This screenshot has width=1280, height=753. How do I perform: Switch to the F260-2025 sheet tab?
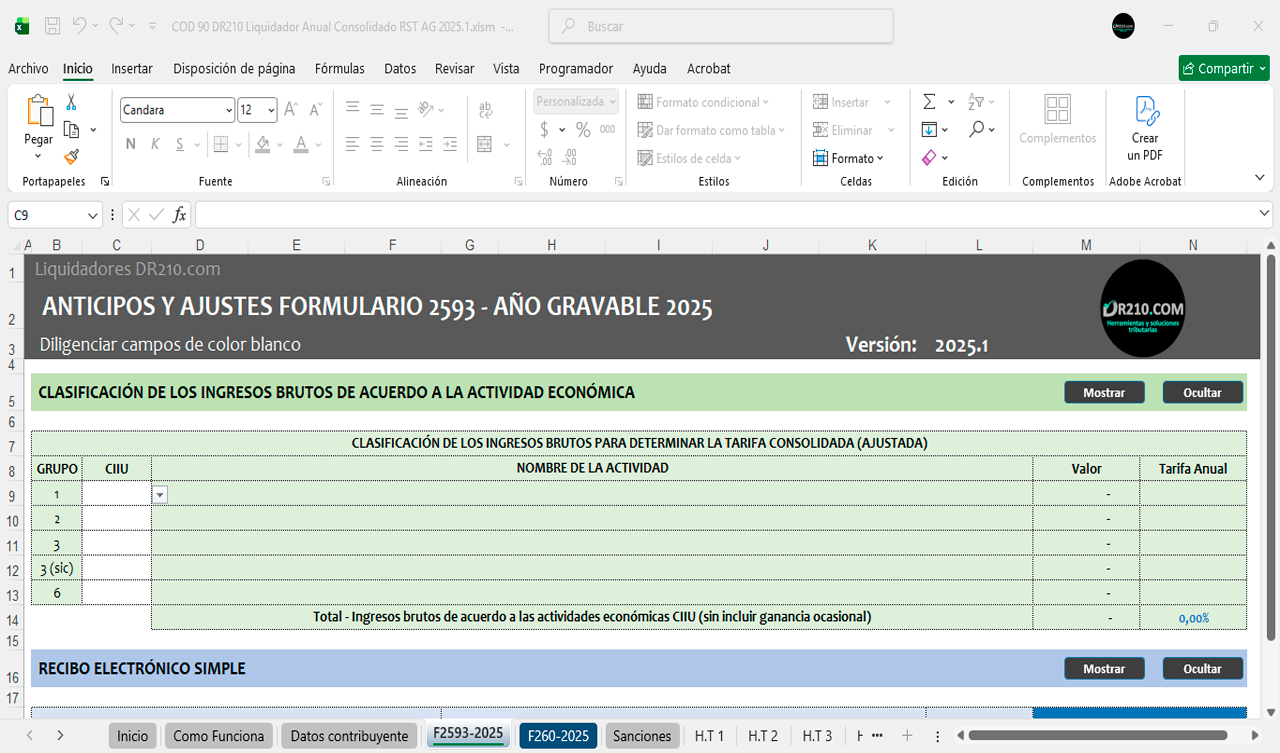point(557,735)
